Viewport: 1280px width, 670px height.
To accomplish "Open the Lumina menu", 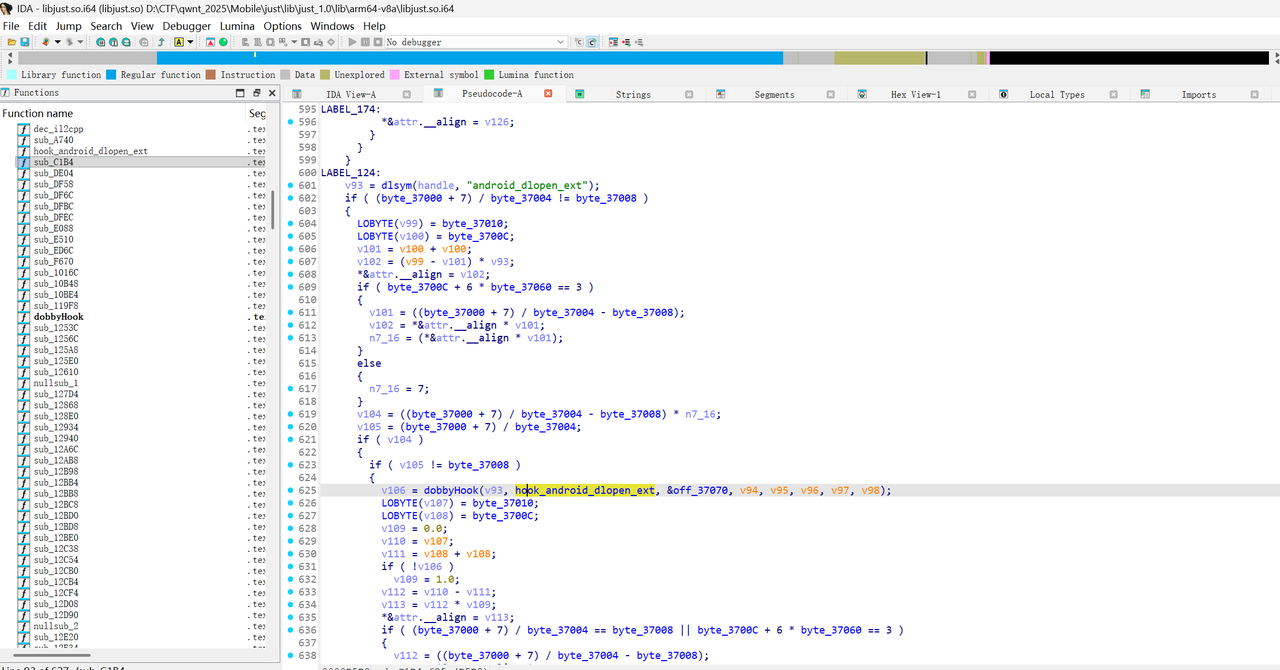I will click(237, 26).
